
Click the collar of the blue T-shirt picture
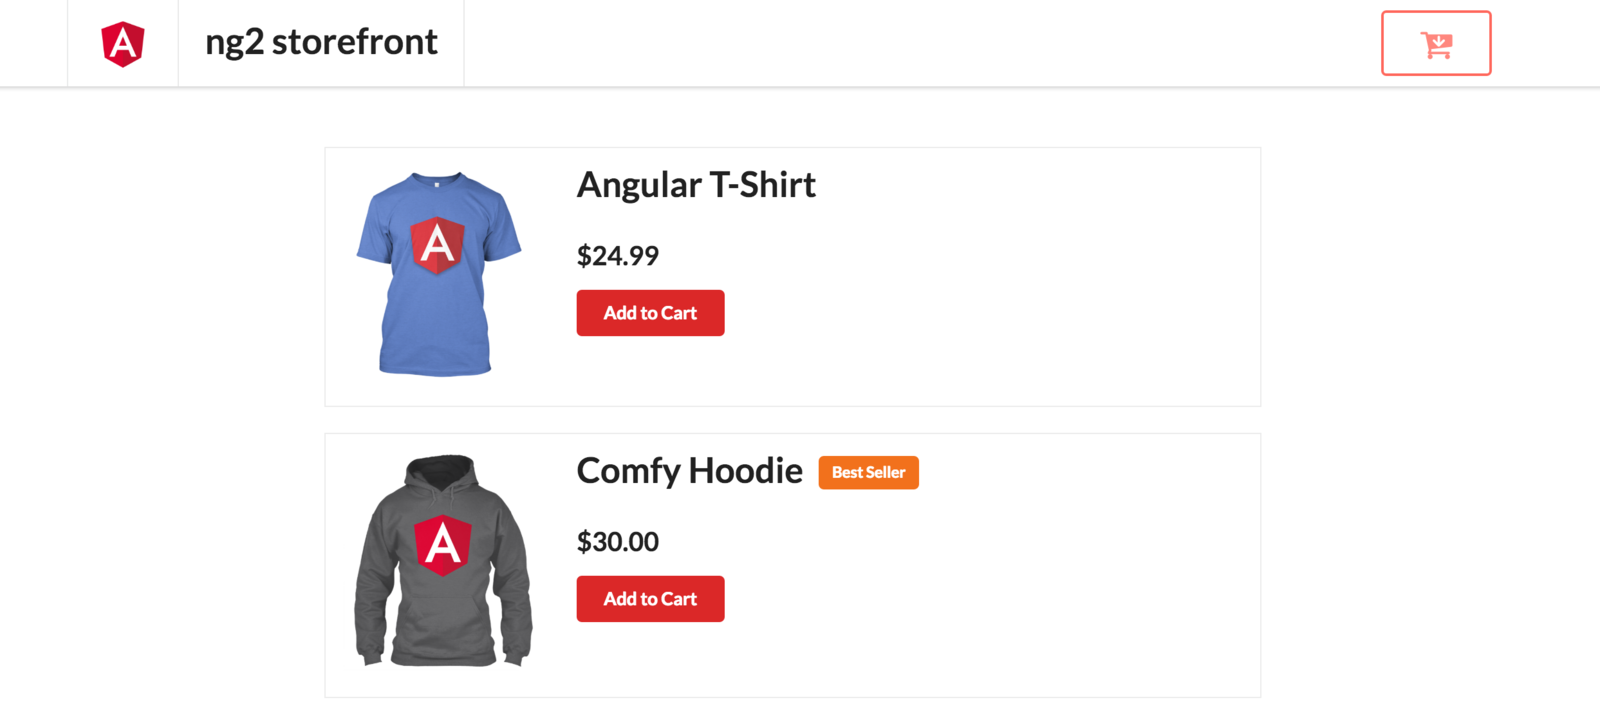[x=436, y=181]
